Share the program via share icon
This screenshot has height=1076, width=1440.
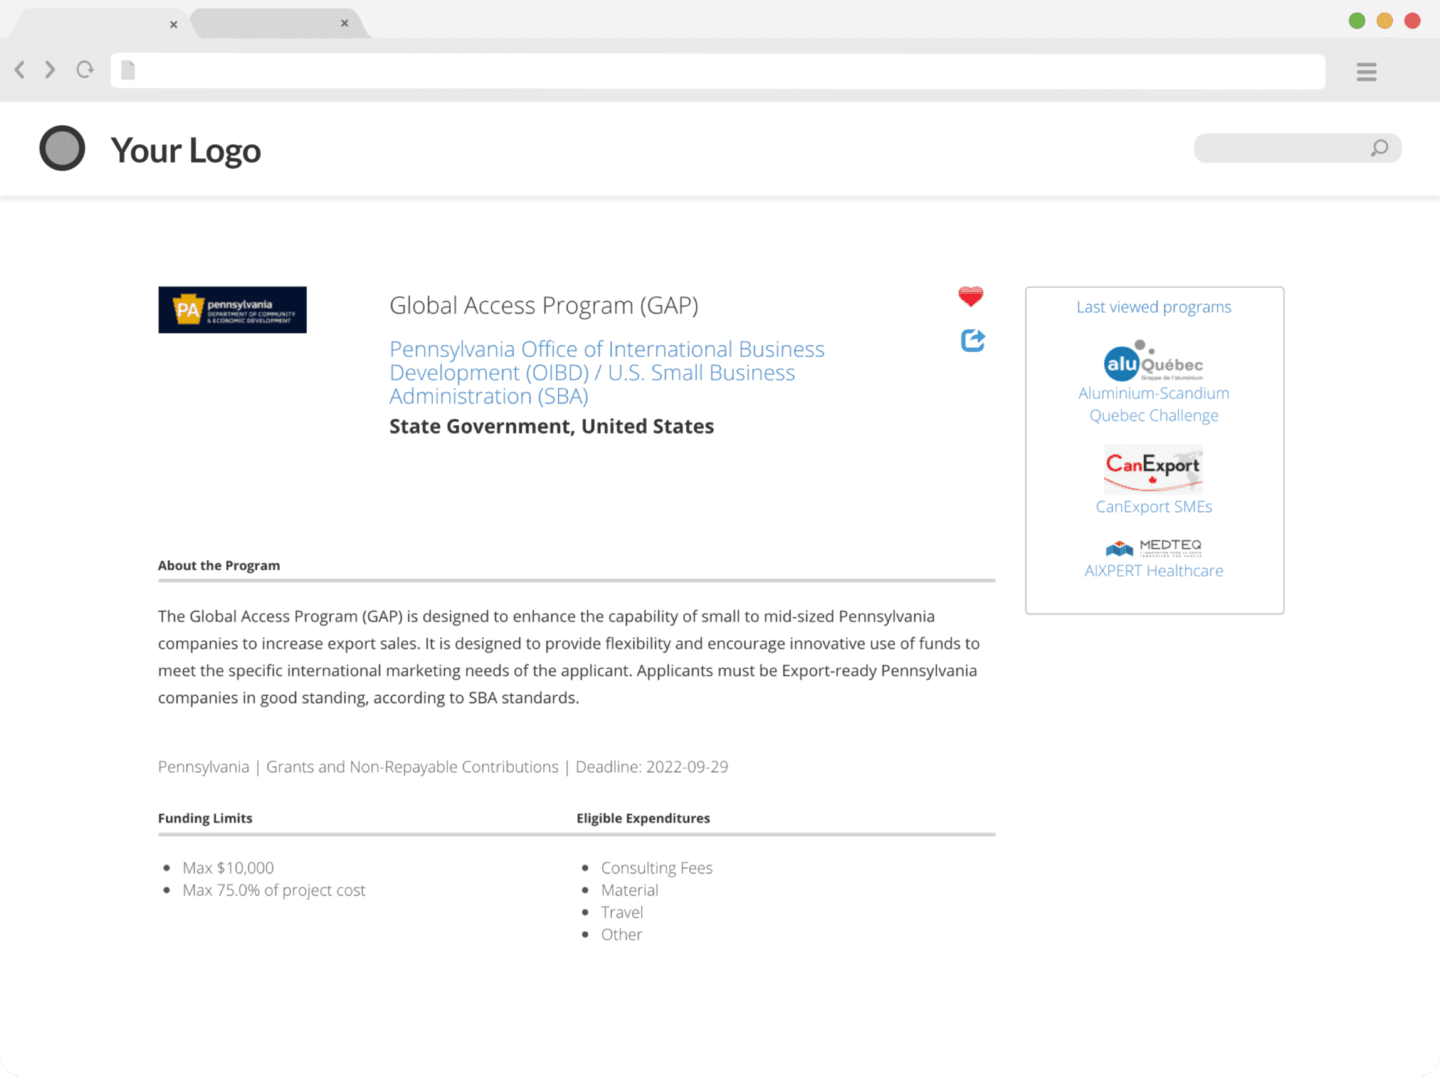pos(973,341)
